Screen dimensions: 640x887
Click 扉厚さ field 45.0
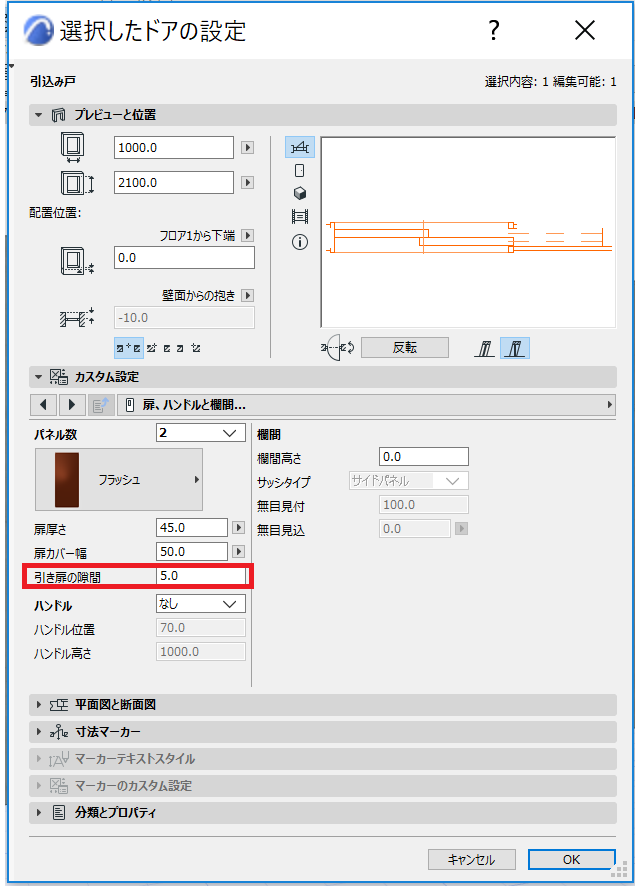192,528
